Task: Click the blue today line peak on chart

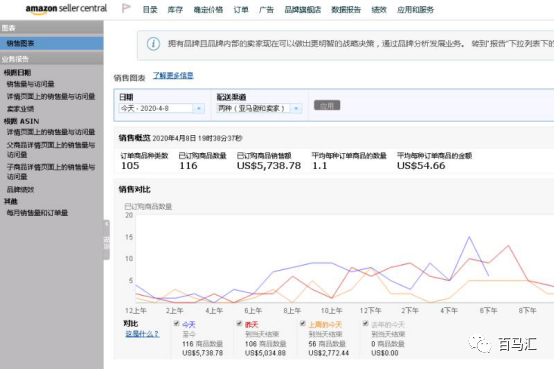Action: pos(469,237)
